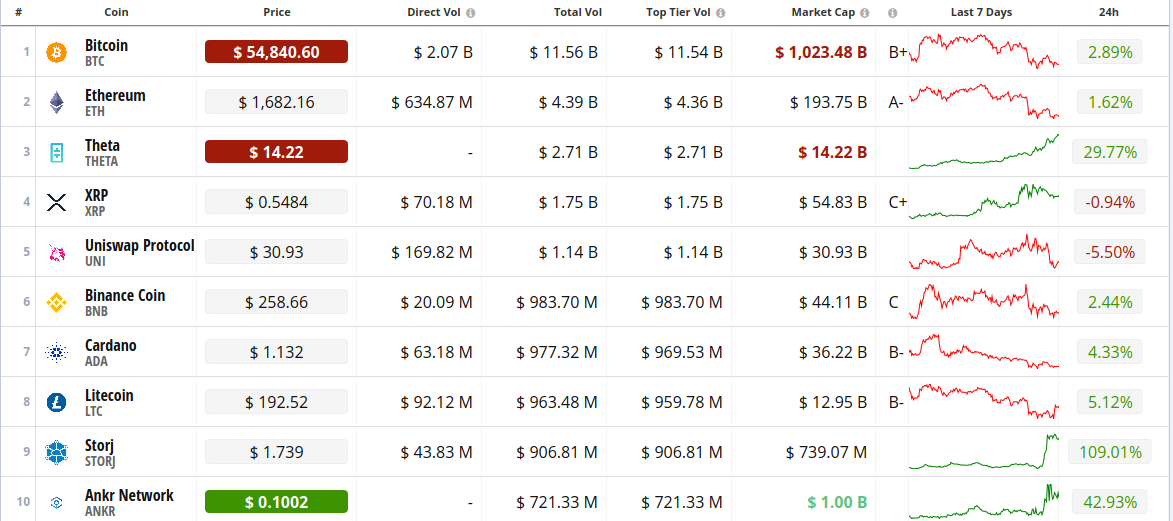Sort by the 24h column header
This screenshot has height=521, width=1173.
(x=1109, y=12)
